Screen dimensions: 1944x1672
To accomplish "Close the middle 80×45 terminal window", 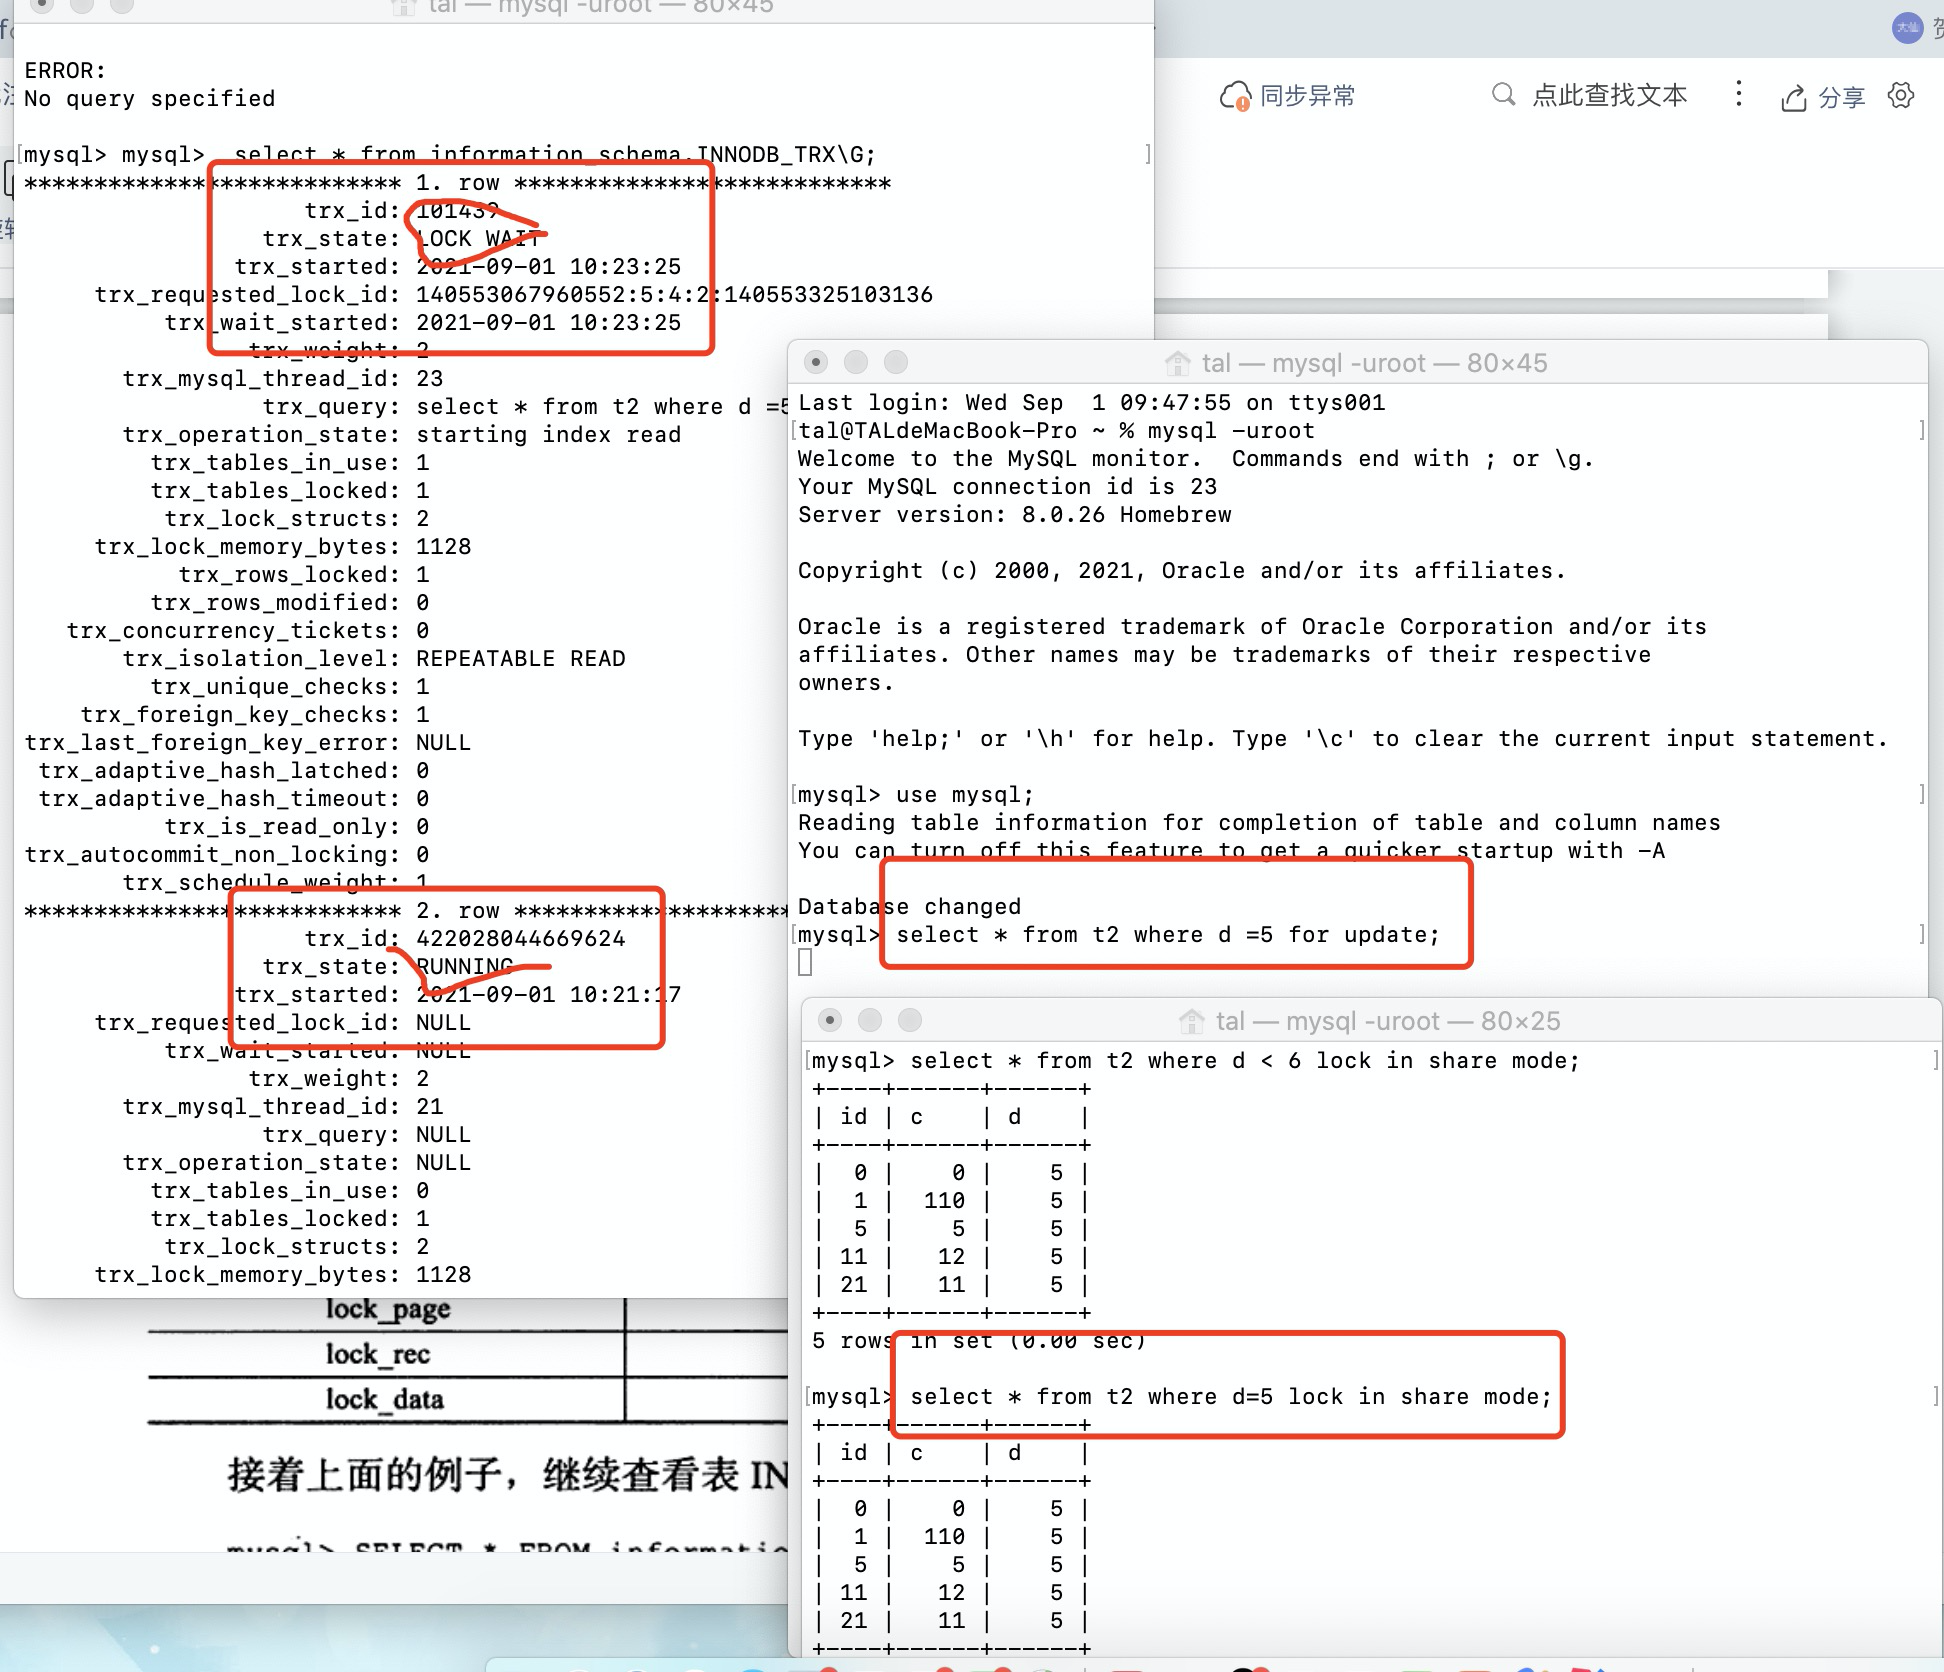I will [x=816, y=362].
